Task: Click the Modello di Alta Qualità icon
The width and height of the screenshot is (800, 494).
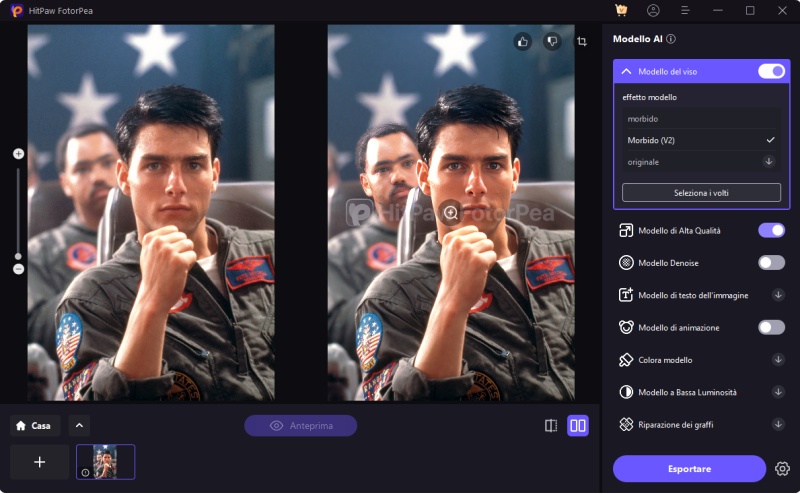Action: 626,231
